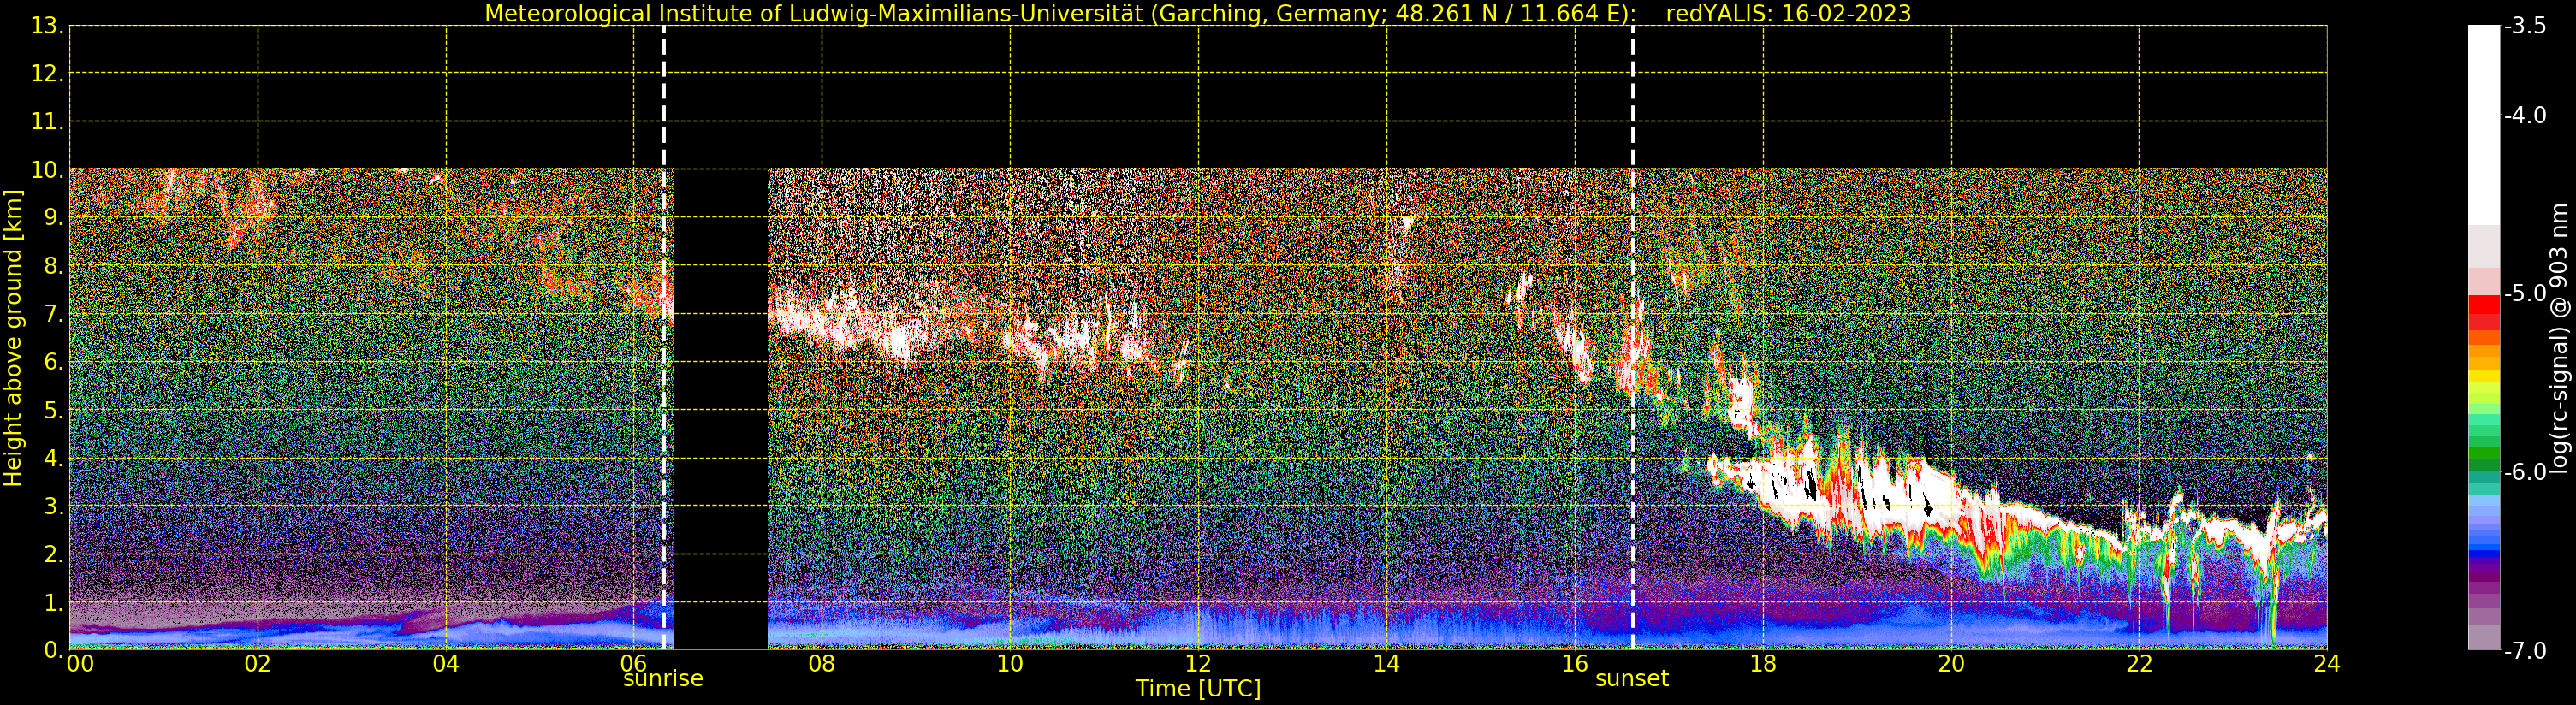Viewport: 2576px width, 705px height.
Task: Click the 'log(rc-signal) @ 903 nm' colorbar label
Action: point(2560,338)
